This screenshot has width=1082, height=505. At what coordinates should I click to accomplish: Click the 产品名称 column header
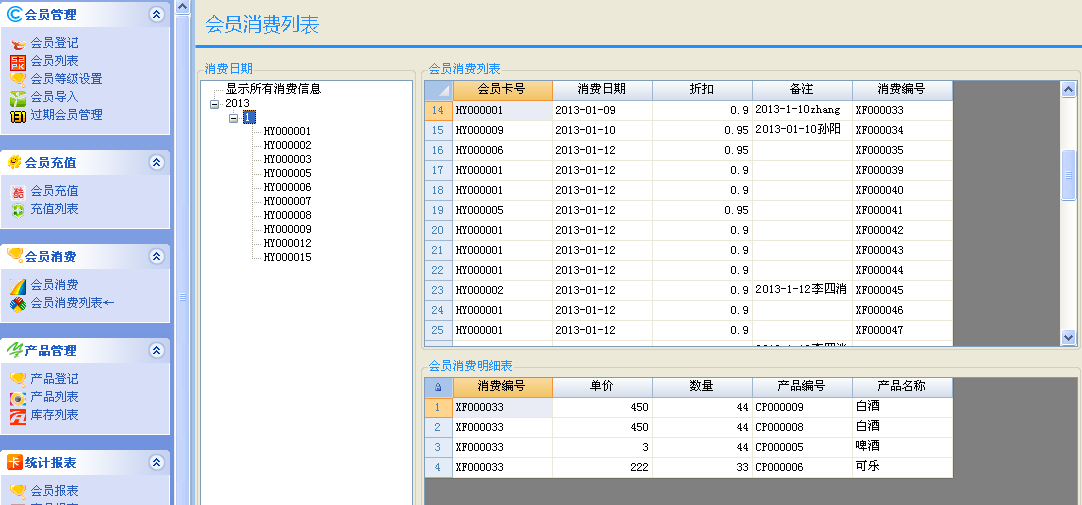coord(901,386)
